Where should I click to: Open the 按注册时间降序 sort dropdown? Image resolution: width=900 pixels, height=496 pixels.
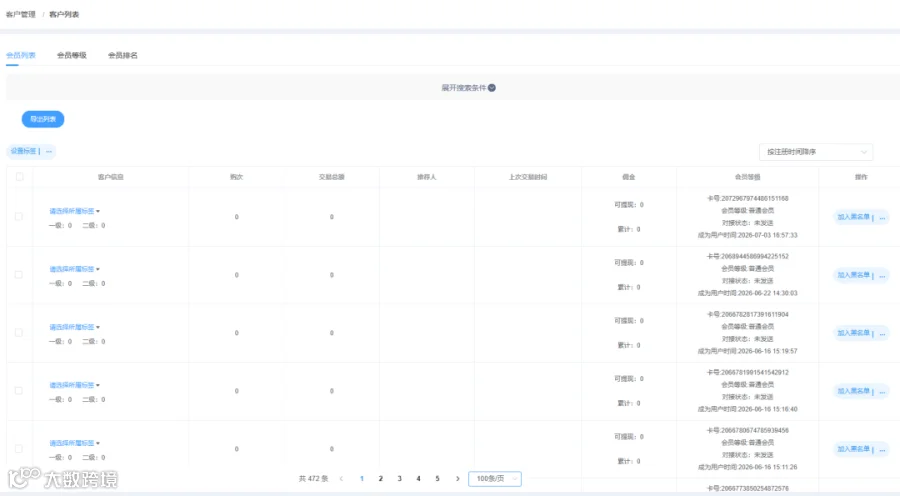(x=816, y=152)
